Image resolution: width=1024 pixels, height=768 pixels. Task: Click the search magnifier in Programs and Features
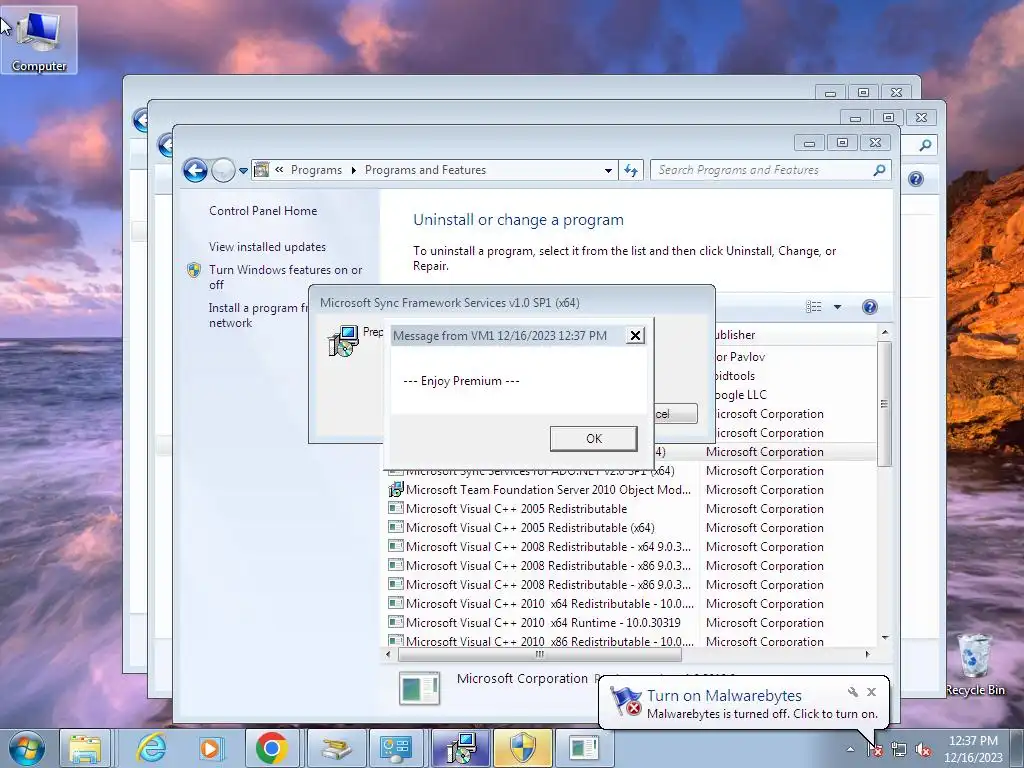point(879,170)
